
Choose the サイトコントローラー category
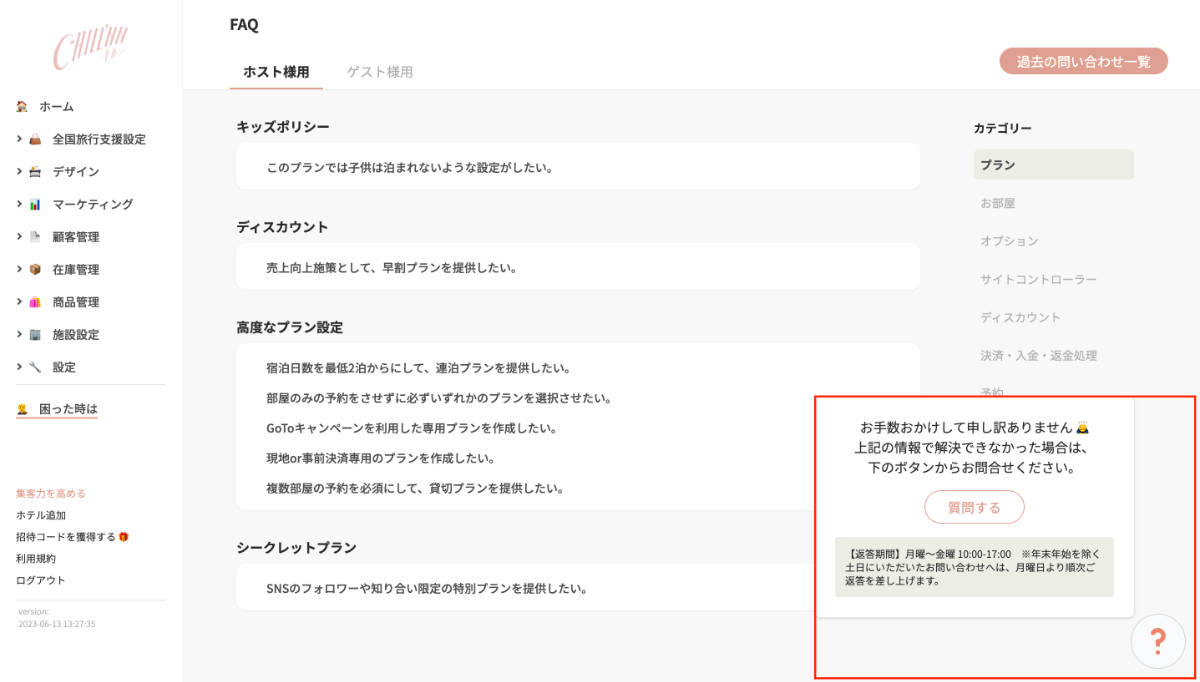(1038, 279)
